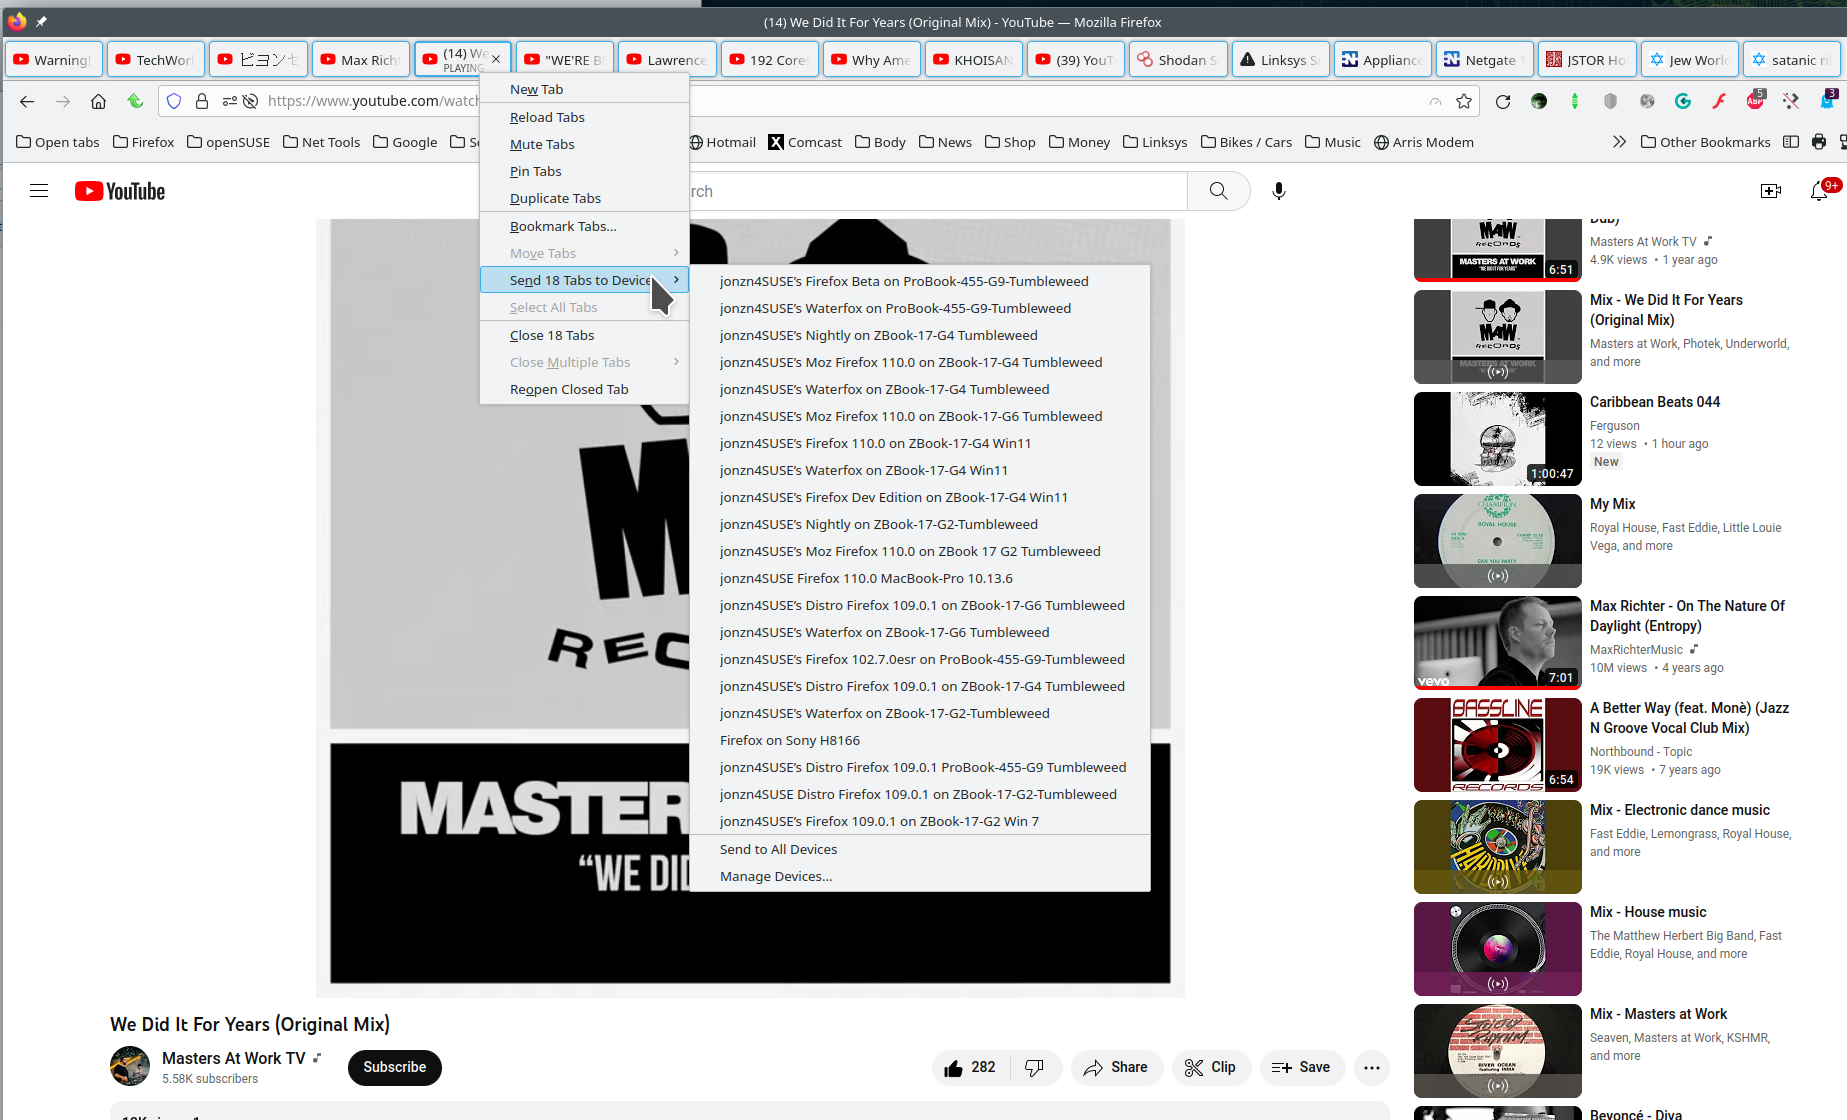Click the YouTube search magnifier button
This screenshot has width=1847, height=1120.
(x=1218, y=191)
